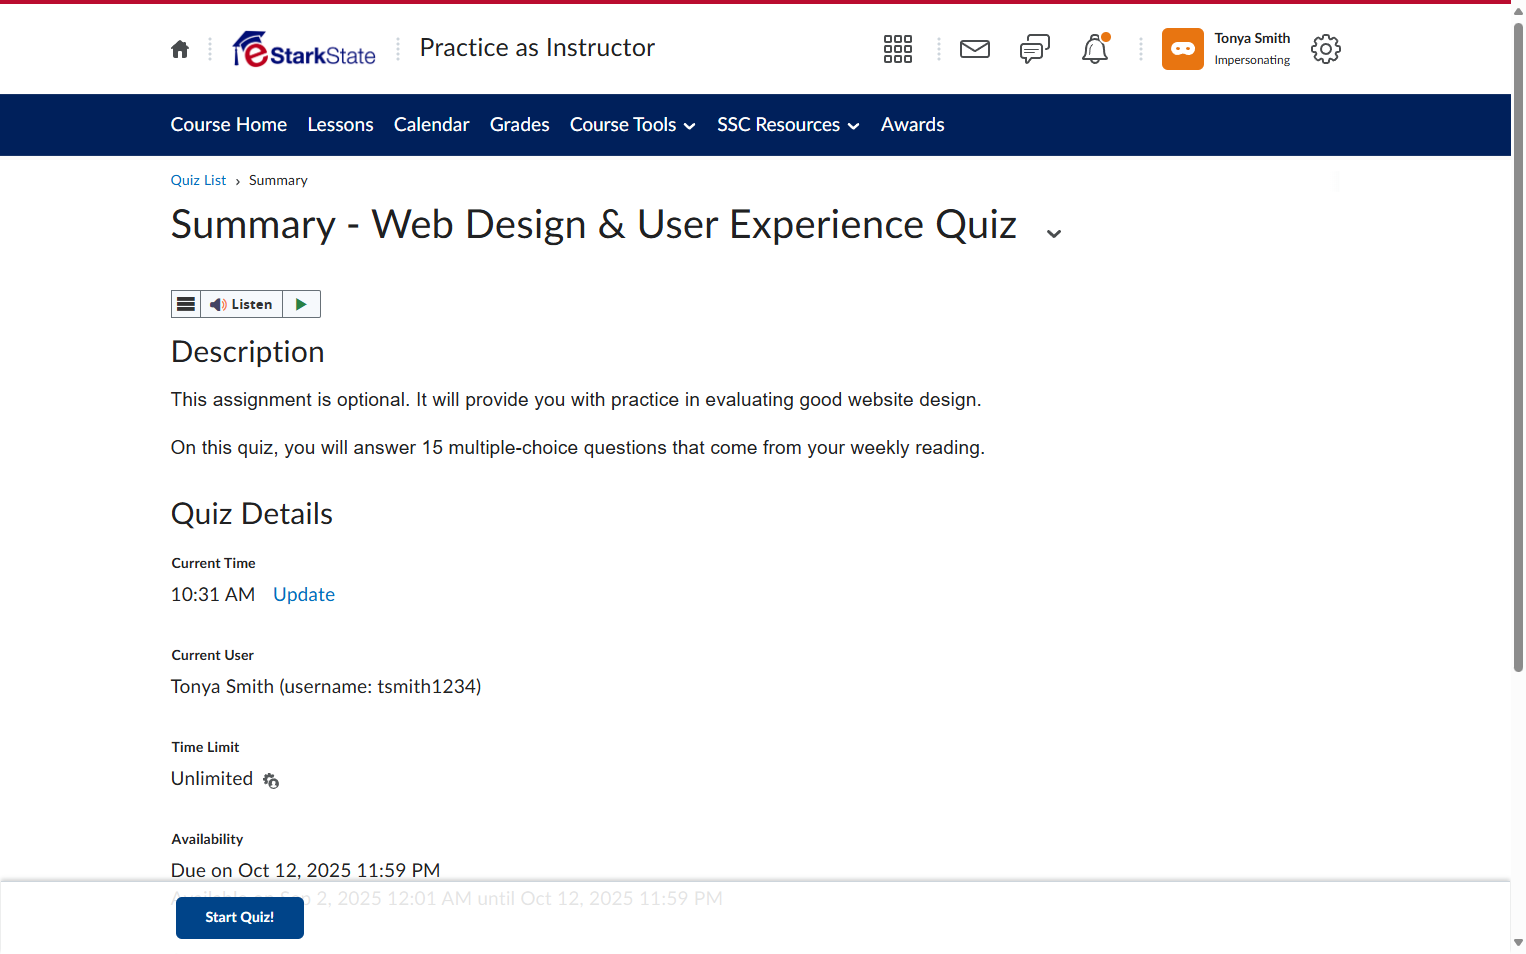Click the Start Quiz! button

pyautogui.click(x=240, y=918)
